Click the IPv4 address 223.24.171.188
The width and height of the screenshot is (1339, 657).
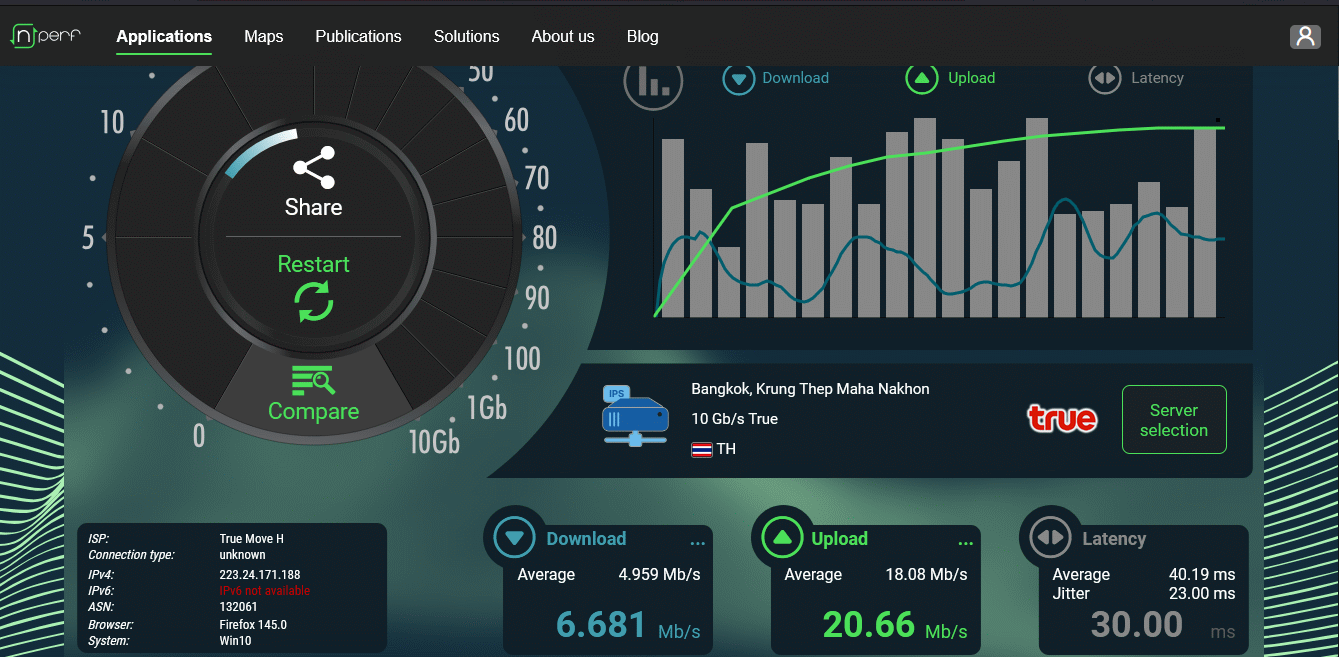(x=260, y=575)
